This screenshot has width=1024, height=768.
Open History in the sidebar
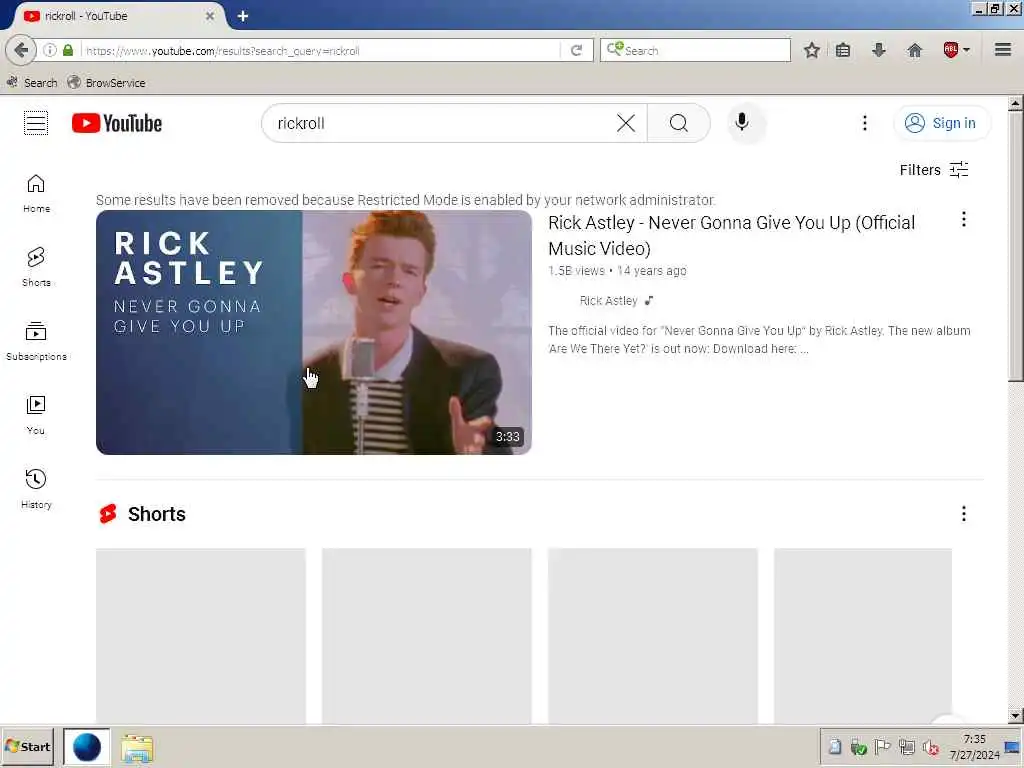(36, 488)
